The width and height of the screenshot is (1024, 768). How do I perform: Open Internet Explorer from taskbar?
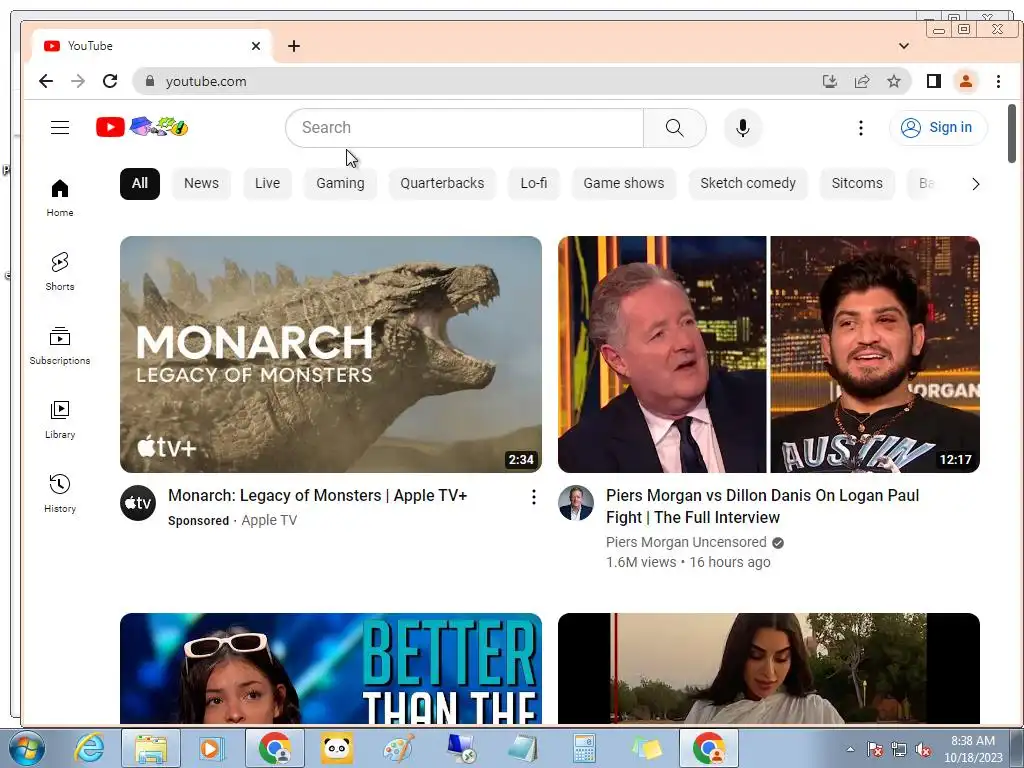pyautogui.click(x=89, y=748)
